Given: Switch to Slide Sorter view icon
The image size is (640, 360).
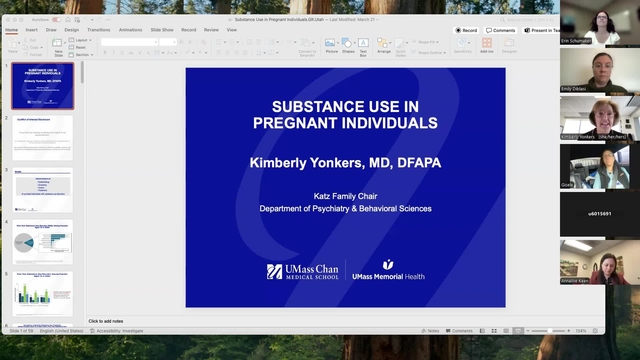Looking at the screenshot, I should tap(494, 331).
